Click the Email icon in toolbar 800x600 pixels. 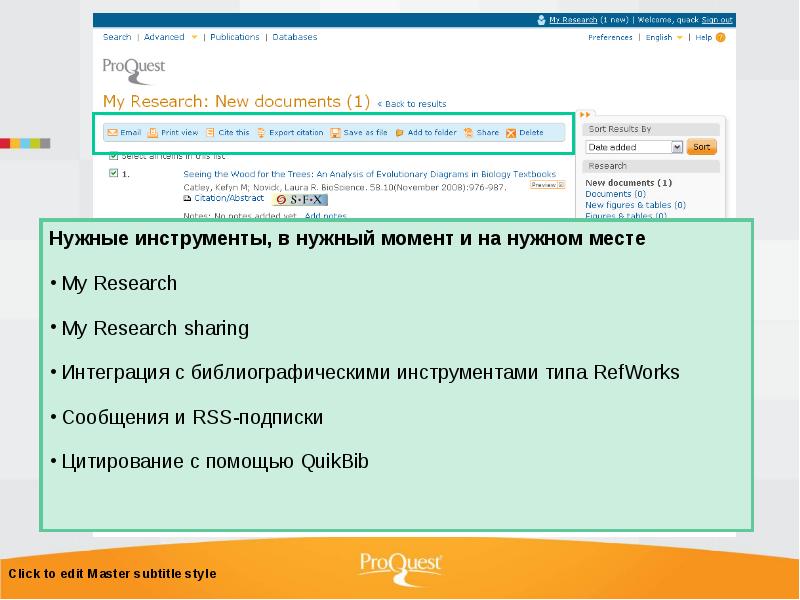click(x=111, y=132)
